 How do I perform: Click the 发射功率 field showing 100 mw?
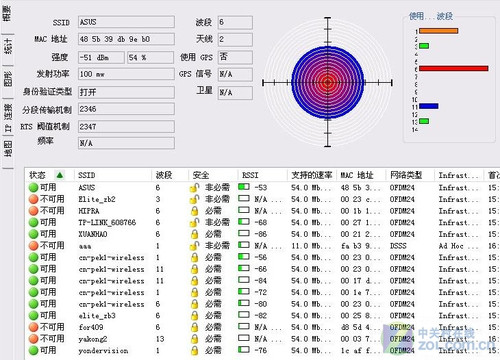pos(126,74)
